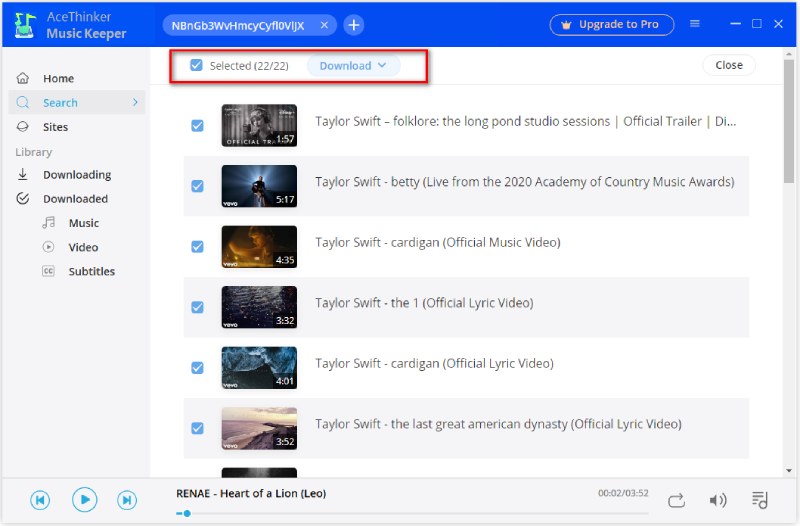Viewport: 800px width, 526px height.
Task: Toggle repeat mode icon
Action: 677,500
